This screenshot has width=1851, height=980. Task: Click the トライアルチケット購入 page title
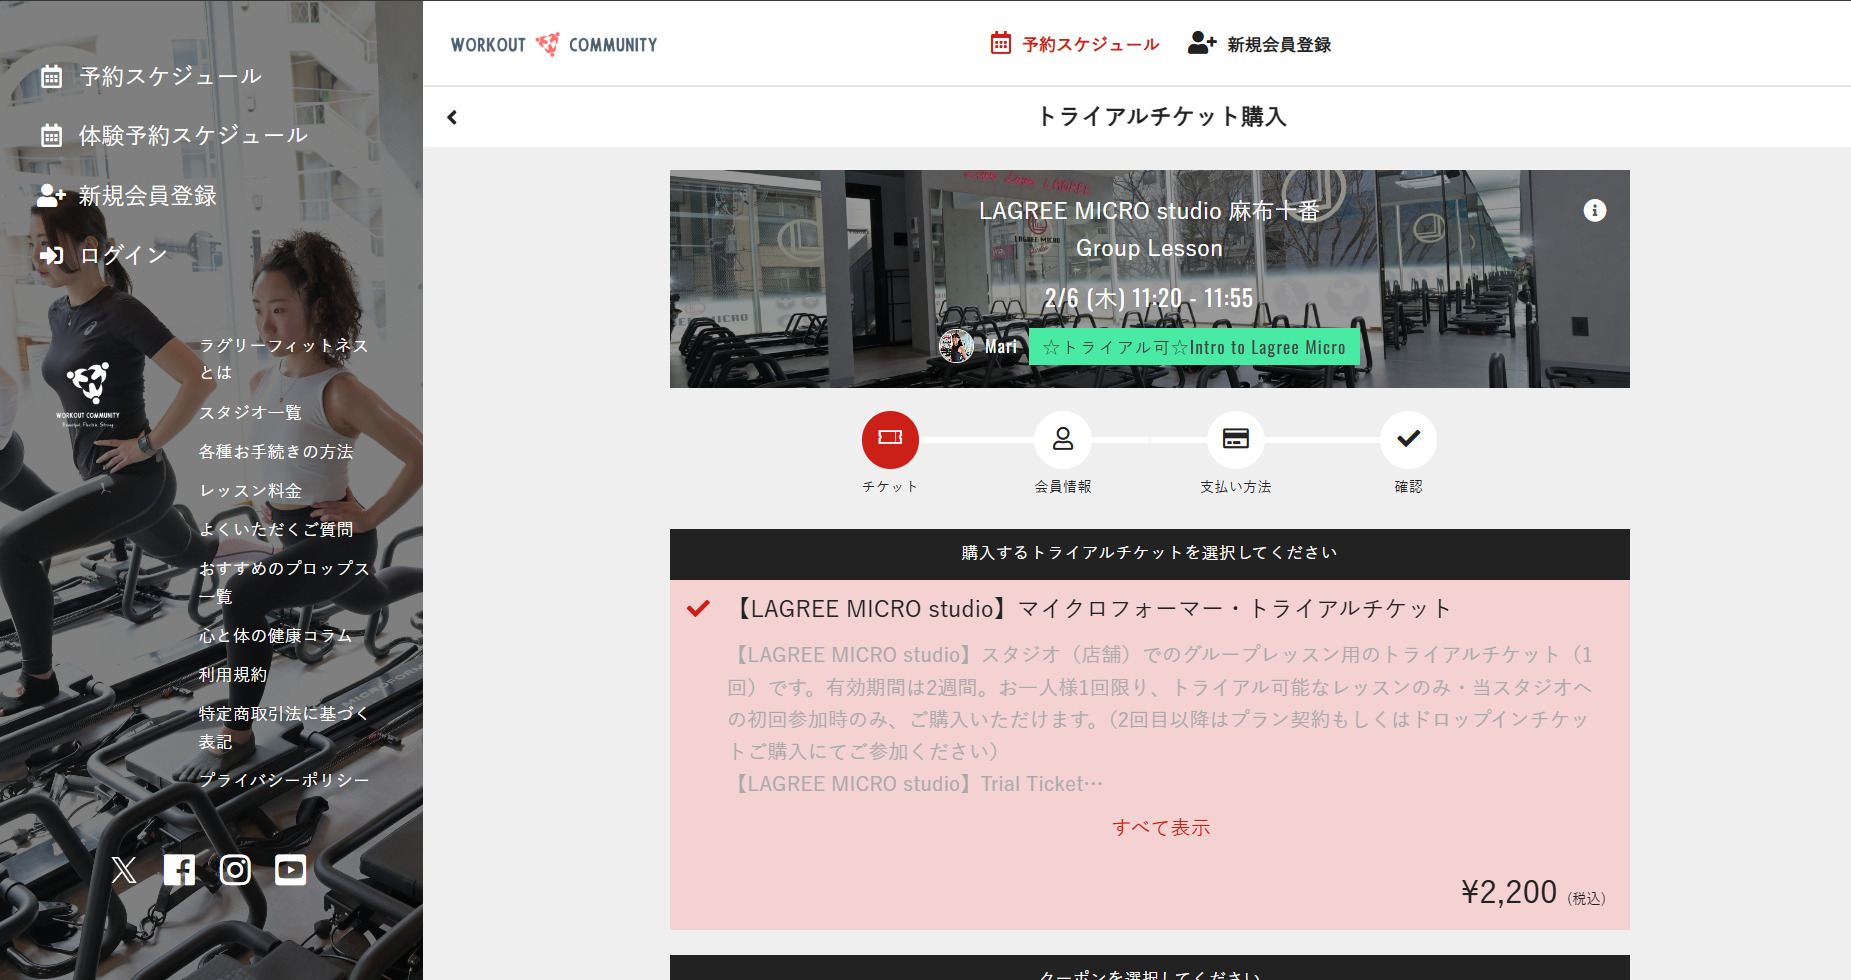point(1161,117)
